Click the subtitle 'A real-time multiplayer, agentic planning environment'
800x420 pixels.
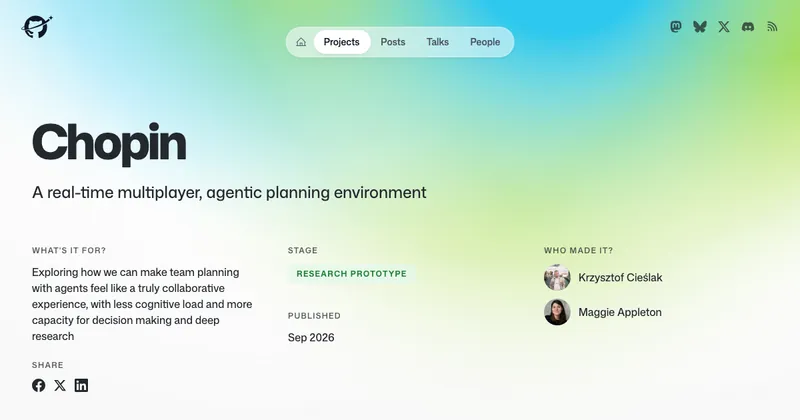tap(229, 192)
